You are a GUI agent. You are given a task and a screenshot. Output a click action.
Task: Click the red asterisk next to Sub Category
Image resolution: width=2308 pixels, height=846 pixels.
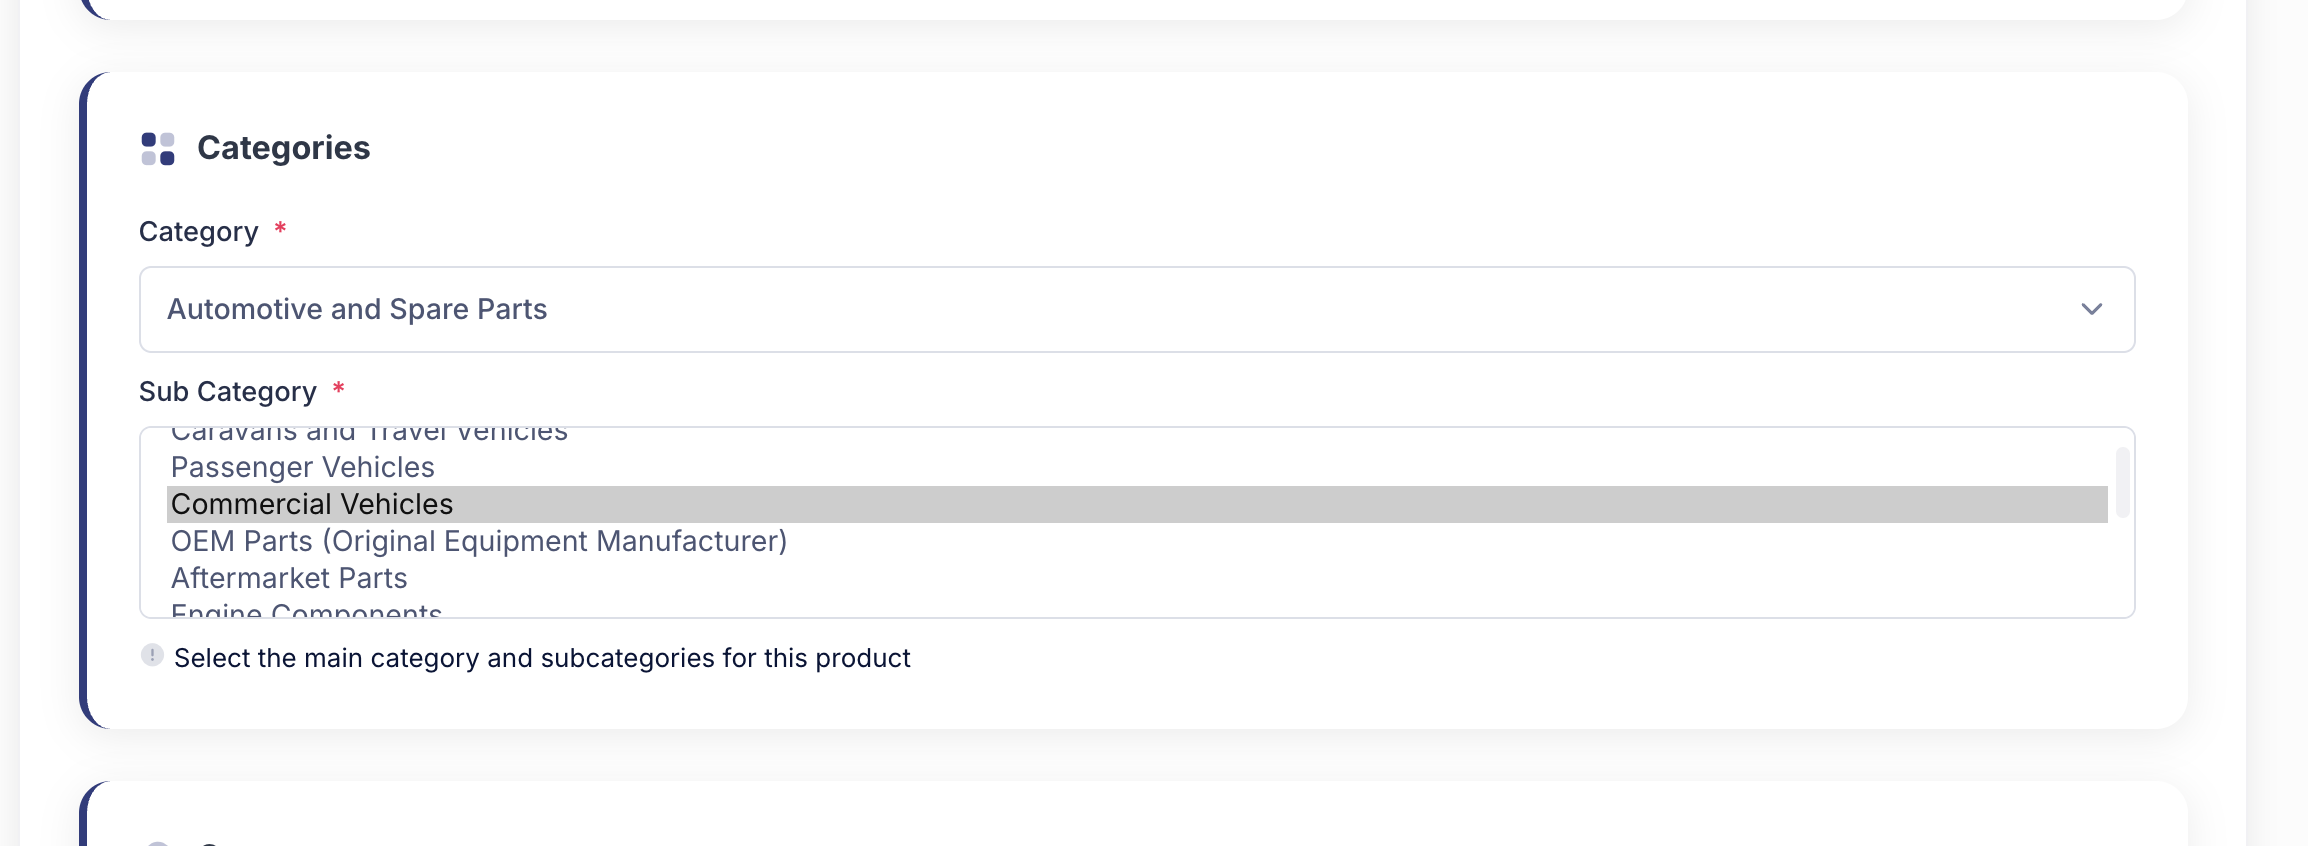[x=339, y=388]
